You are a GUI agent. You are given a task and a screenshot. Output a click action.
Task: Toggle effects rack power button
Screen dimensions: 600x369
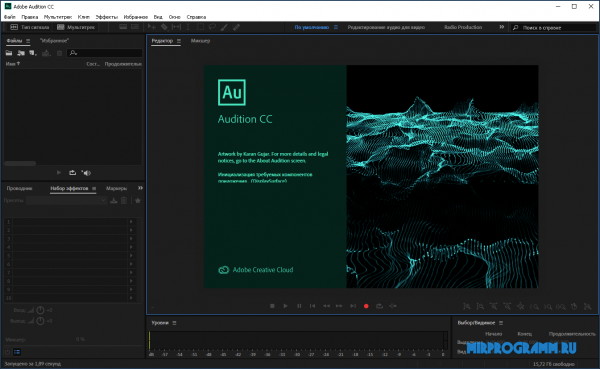7,352
